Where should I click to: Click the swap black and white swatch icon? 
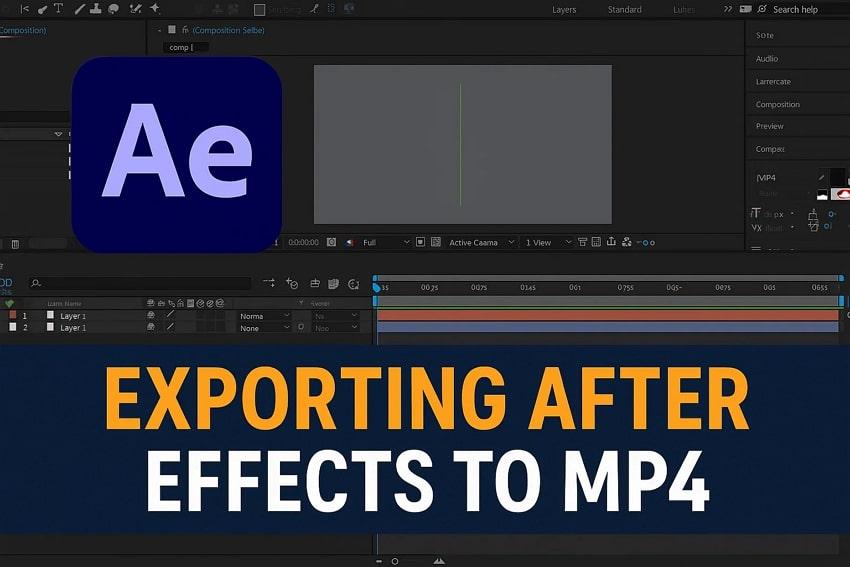click(x=822, y=194)
